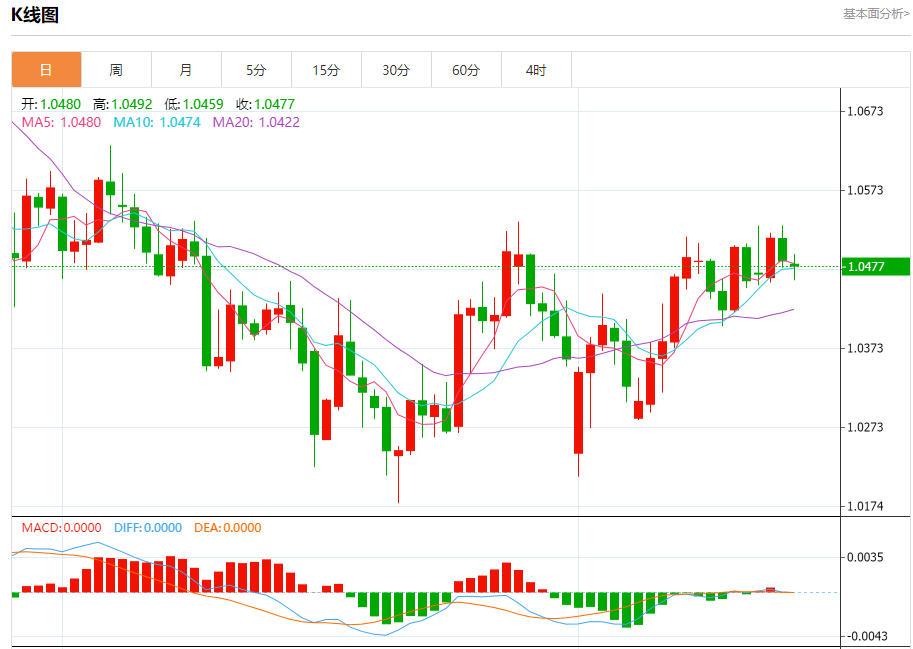Open the 15分 timeframe tab
The width and height of the screenshot is (913, 649).
pyautogui.click(x=326, y=70)
